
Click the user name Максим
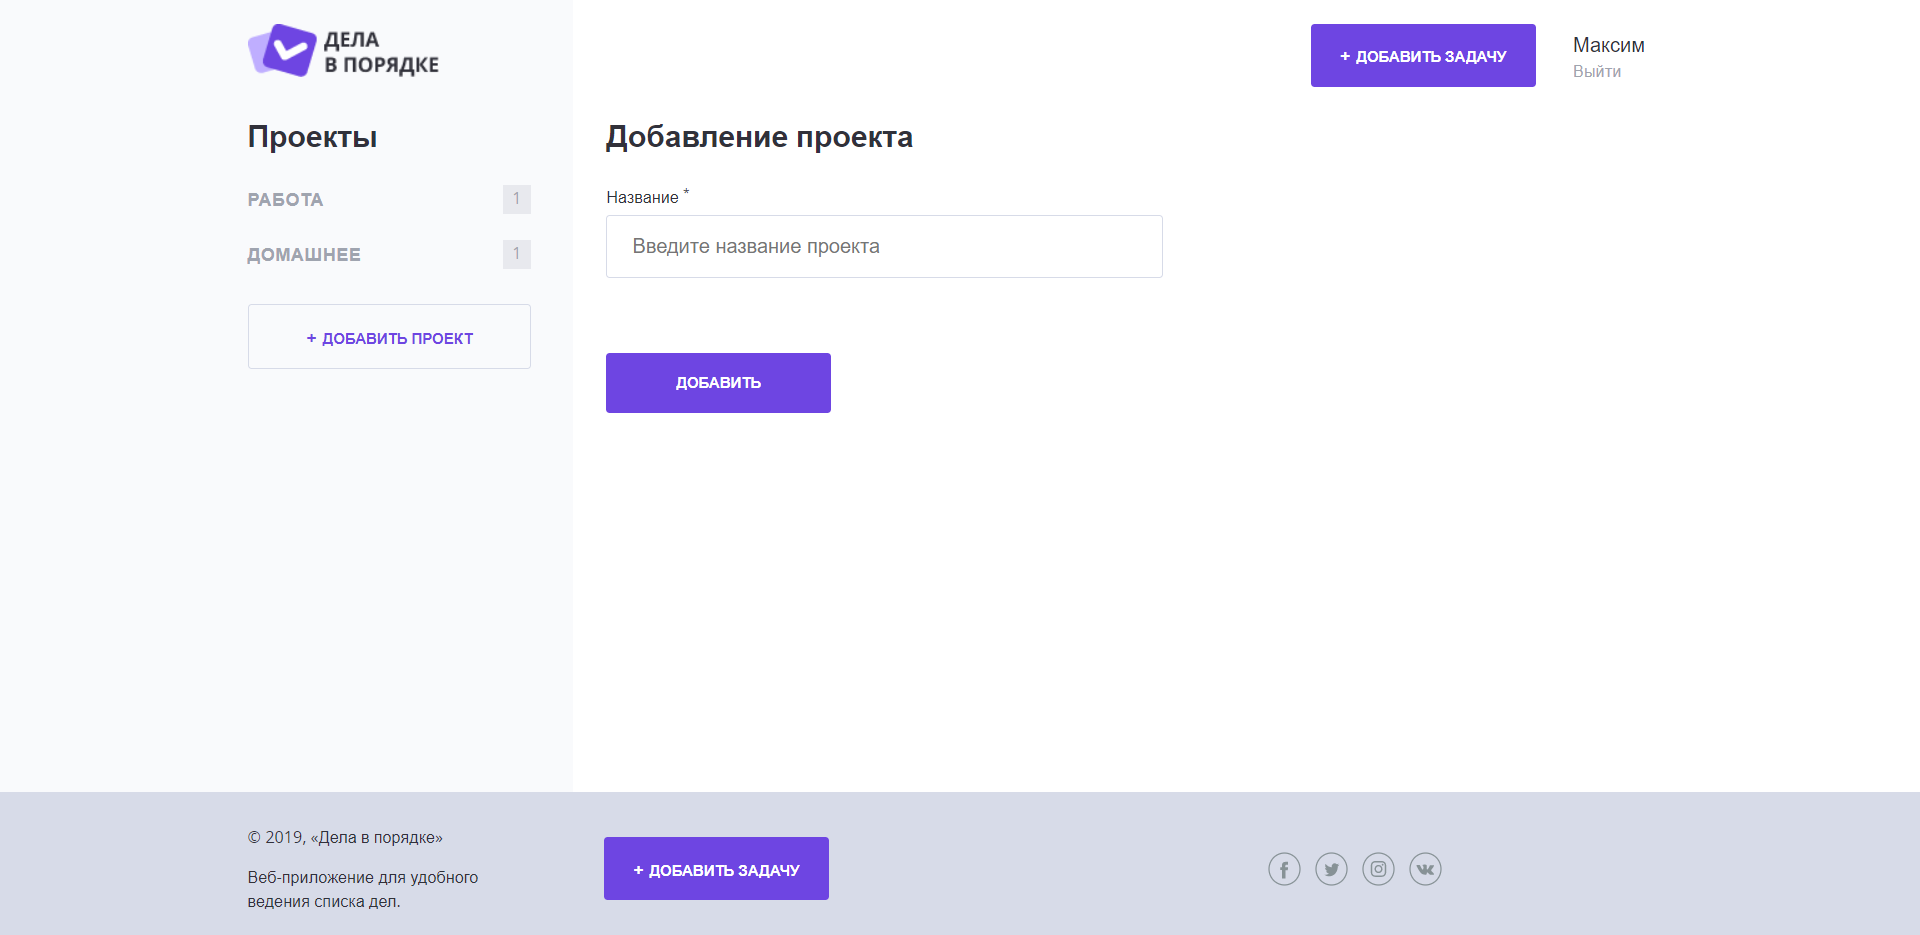click(x=1608, y=45)
